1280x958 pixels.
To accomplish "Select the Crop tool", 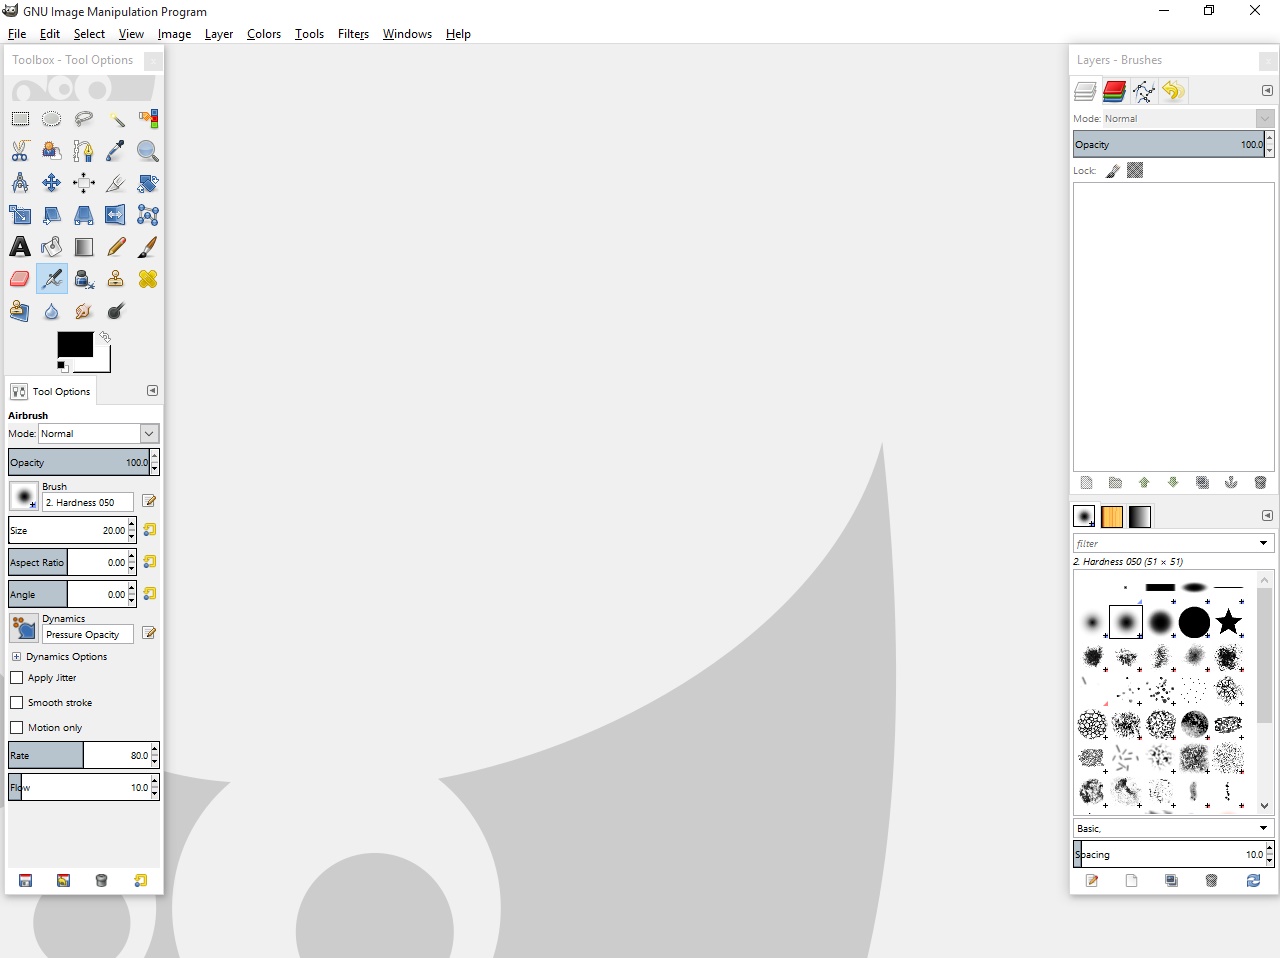I will pyautogui.click(x=116, y=183).
